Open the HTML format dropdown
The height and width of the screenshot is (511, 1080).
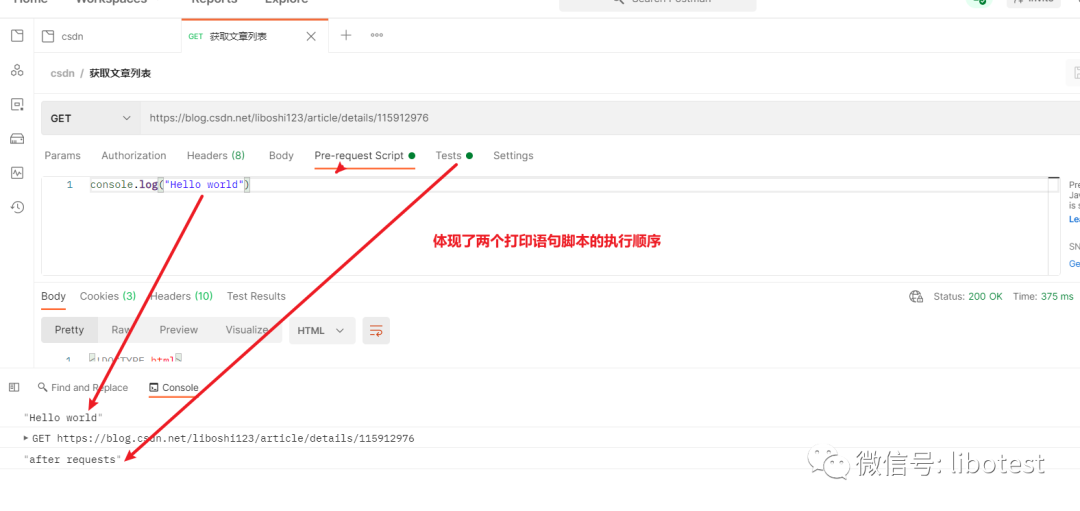[322, 331]
